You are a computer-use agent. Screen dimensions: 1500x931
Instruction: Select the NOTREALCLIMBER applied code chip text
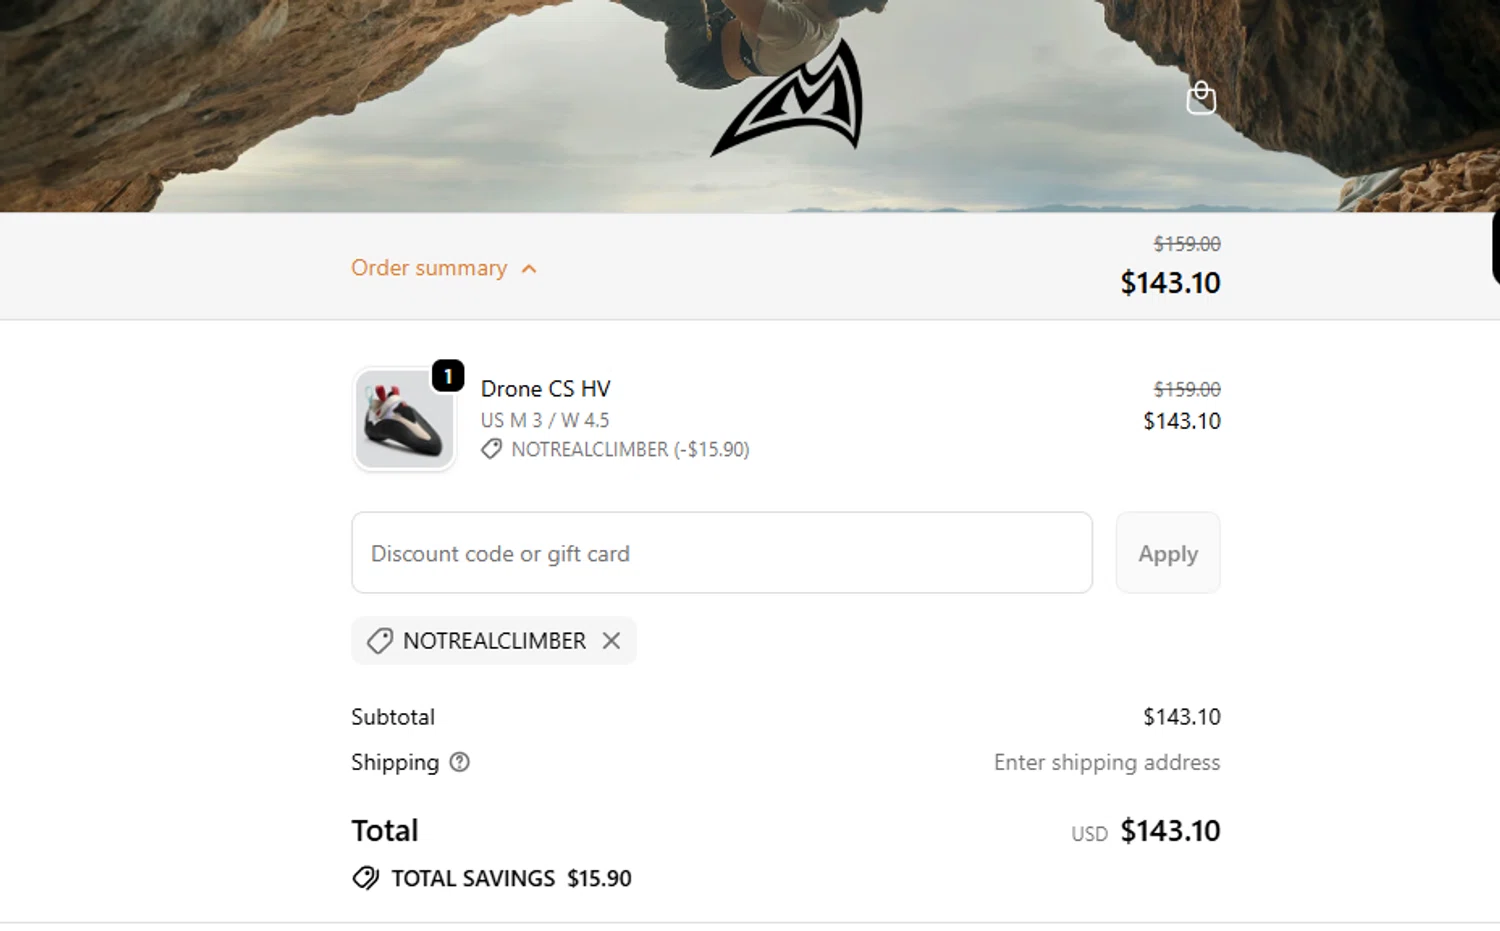pyautogui.click(x=494, y=641)
